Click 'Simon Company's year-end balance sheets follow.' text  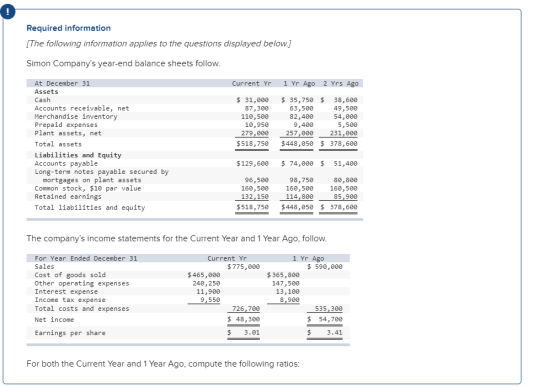point(123,64)
